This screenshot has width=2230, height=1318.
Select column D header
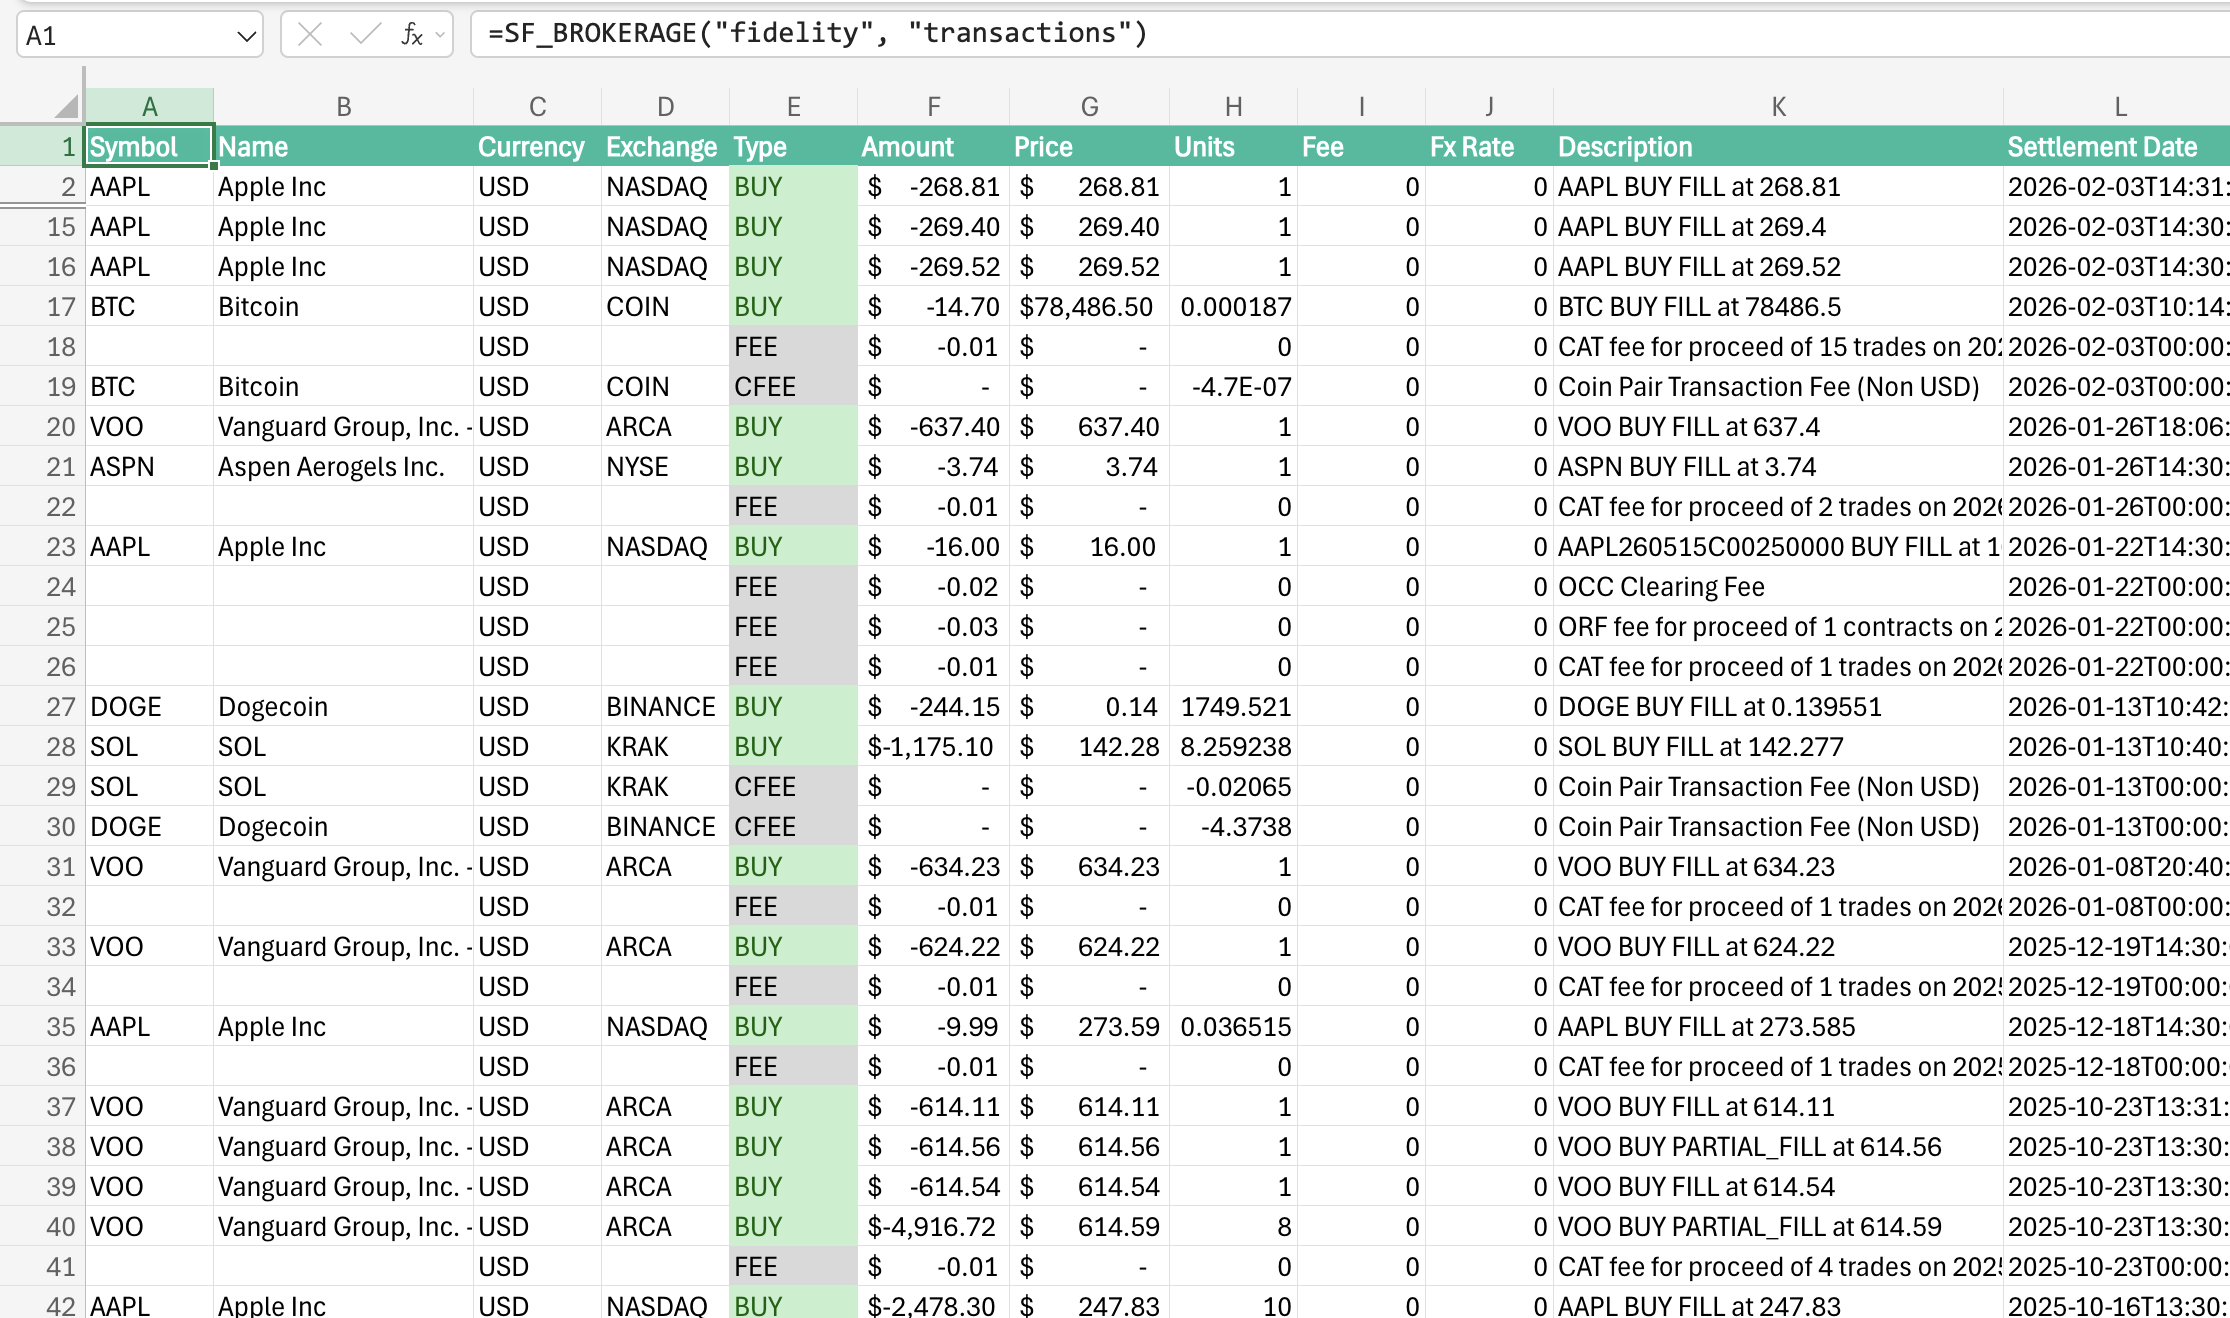(x=665, y=106)
